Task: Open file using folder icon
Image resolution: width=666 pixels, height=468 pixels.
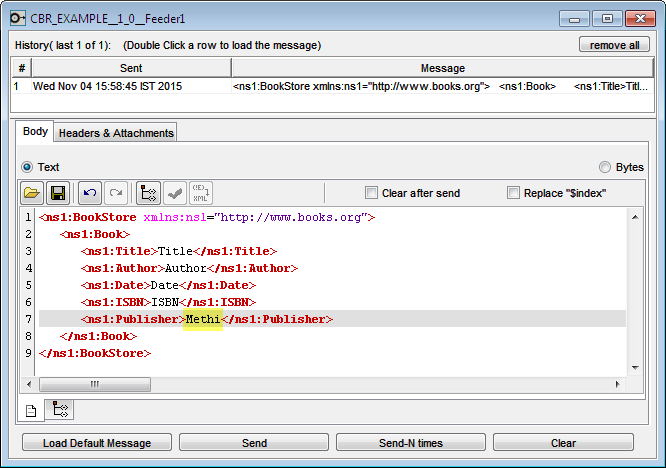Action: click(x=32, y=193)
